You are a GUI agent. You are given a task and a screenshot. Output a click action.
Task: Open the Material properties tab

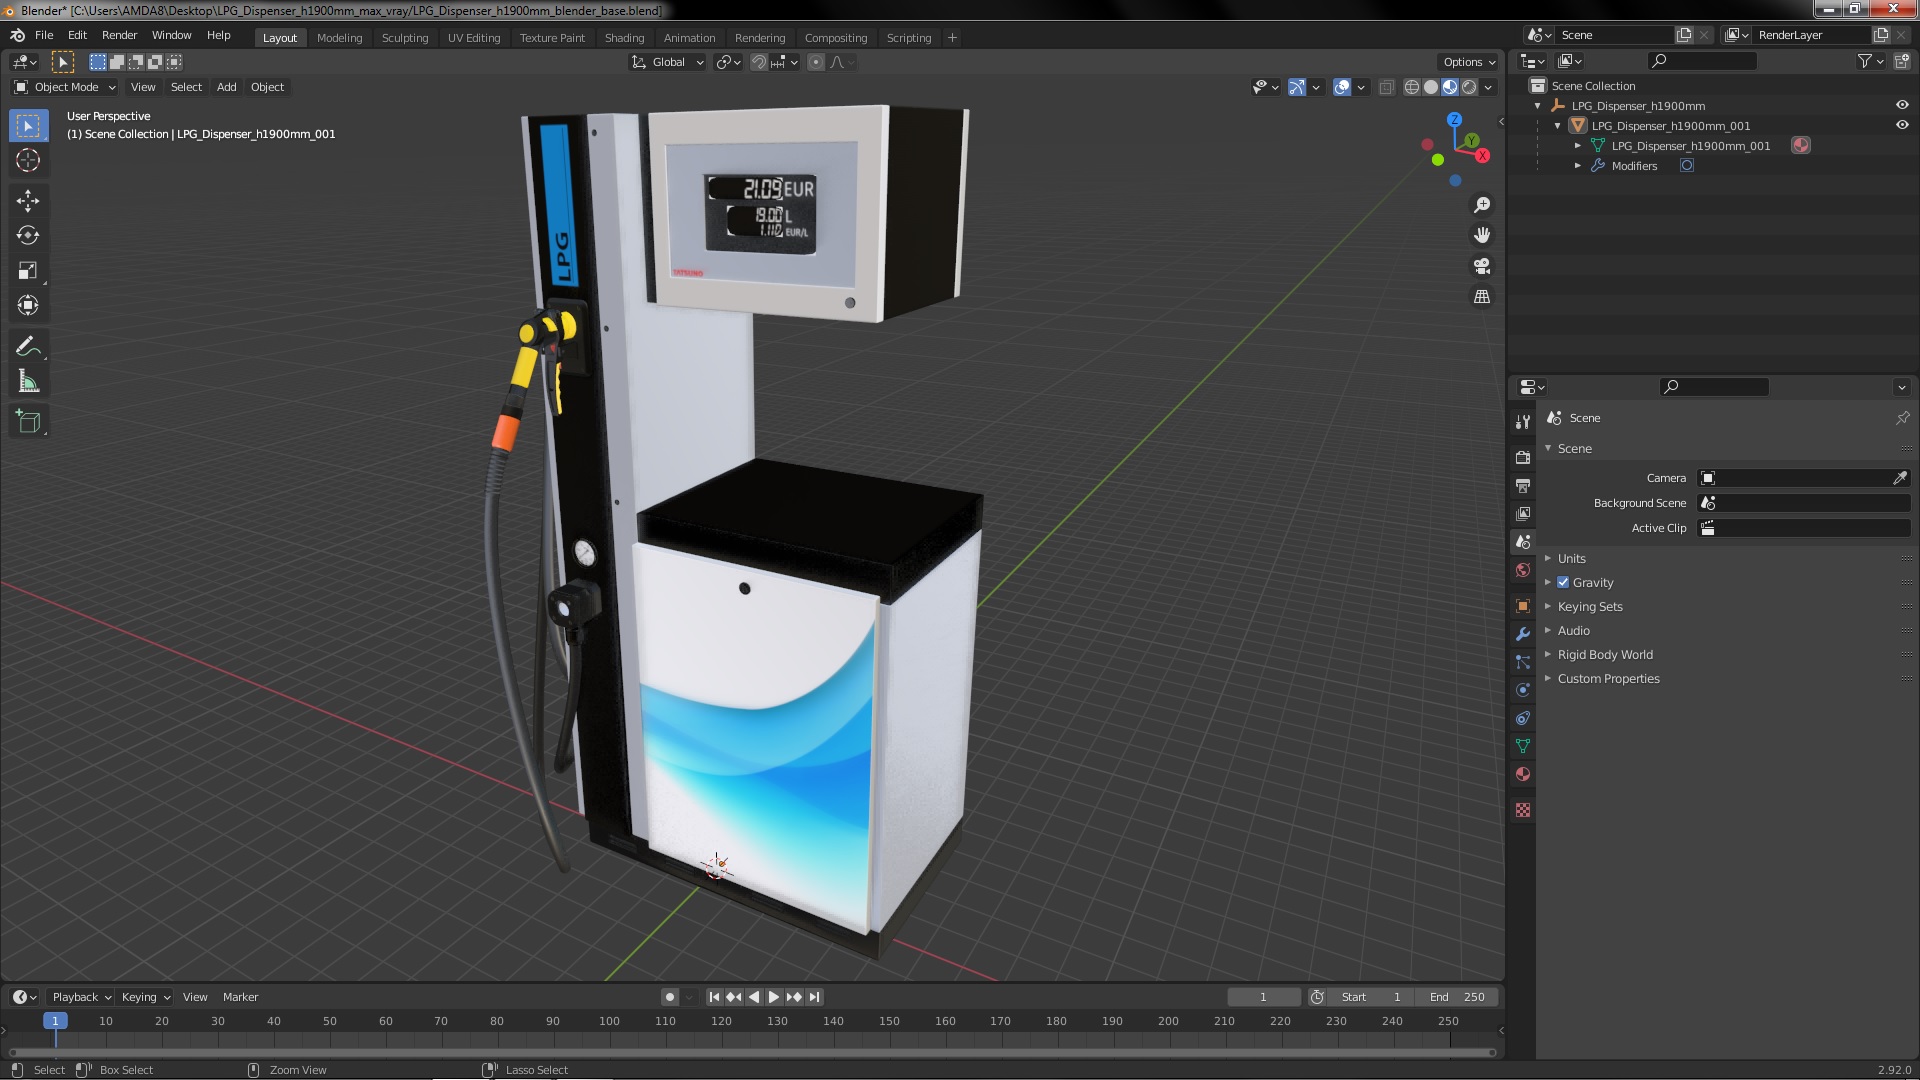coord(1523,775)
